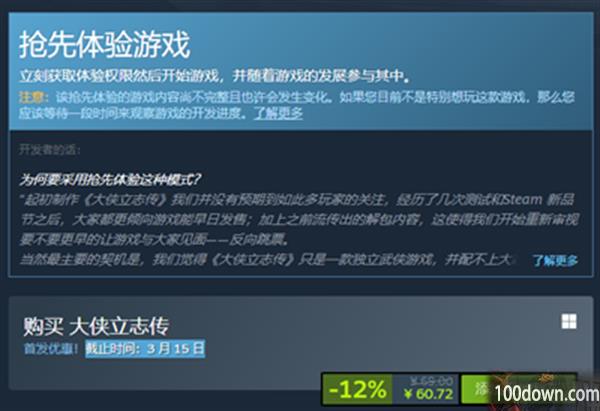Click the green -12% discount badge
This screenshot has height=411, width=600.
click(x=357, y=390)
